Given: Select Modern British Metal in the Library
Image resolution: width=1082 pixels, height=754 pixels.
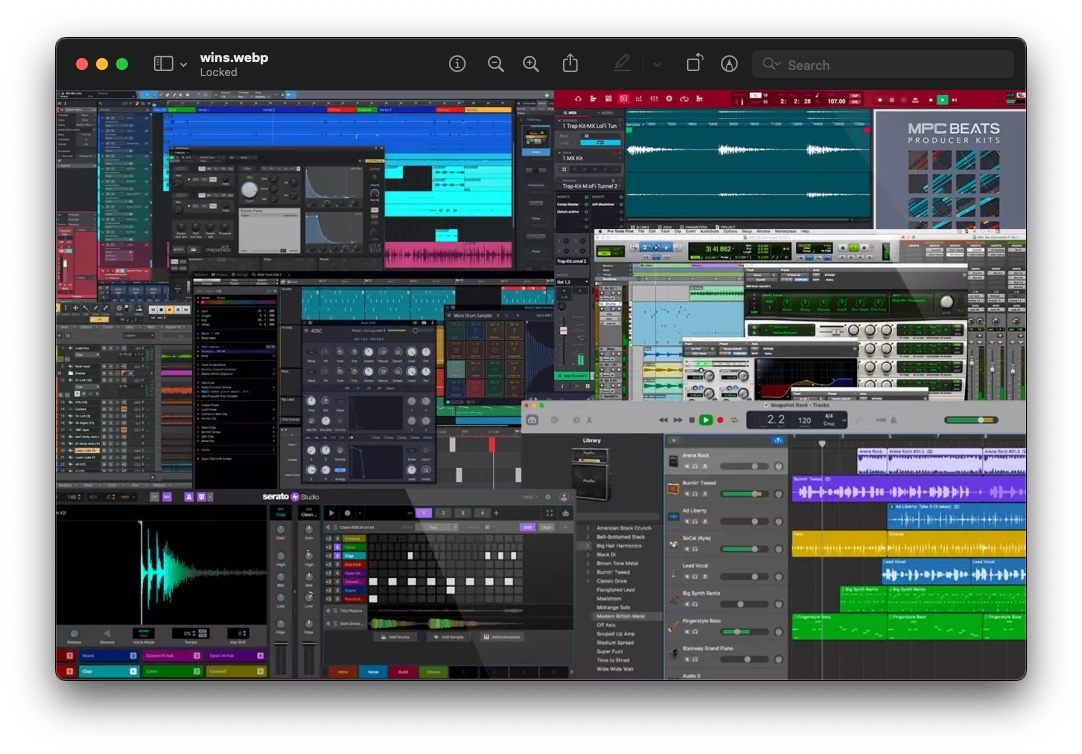Looking at the screenshot, I should tap(620, 616).
